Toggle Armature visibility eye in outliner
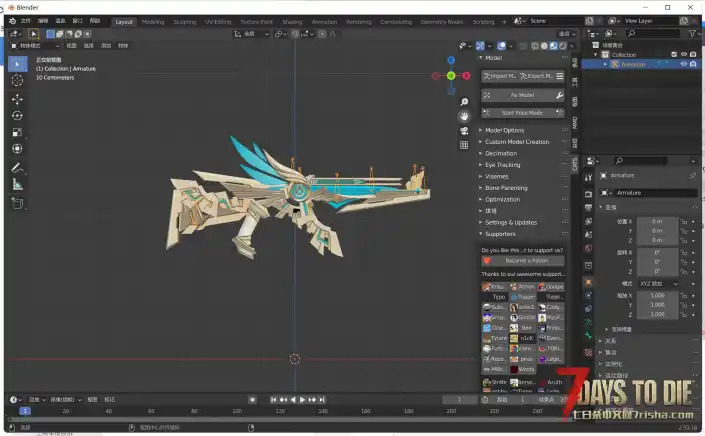This screenshot has height=436, width=705. tap(684, 64)
